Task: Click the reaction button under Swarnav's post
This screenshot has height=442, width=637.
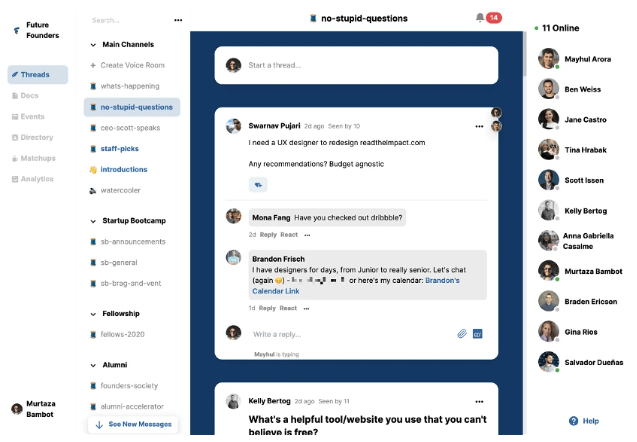Action: click(258, 184)
